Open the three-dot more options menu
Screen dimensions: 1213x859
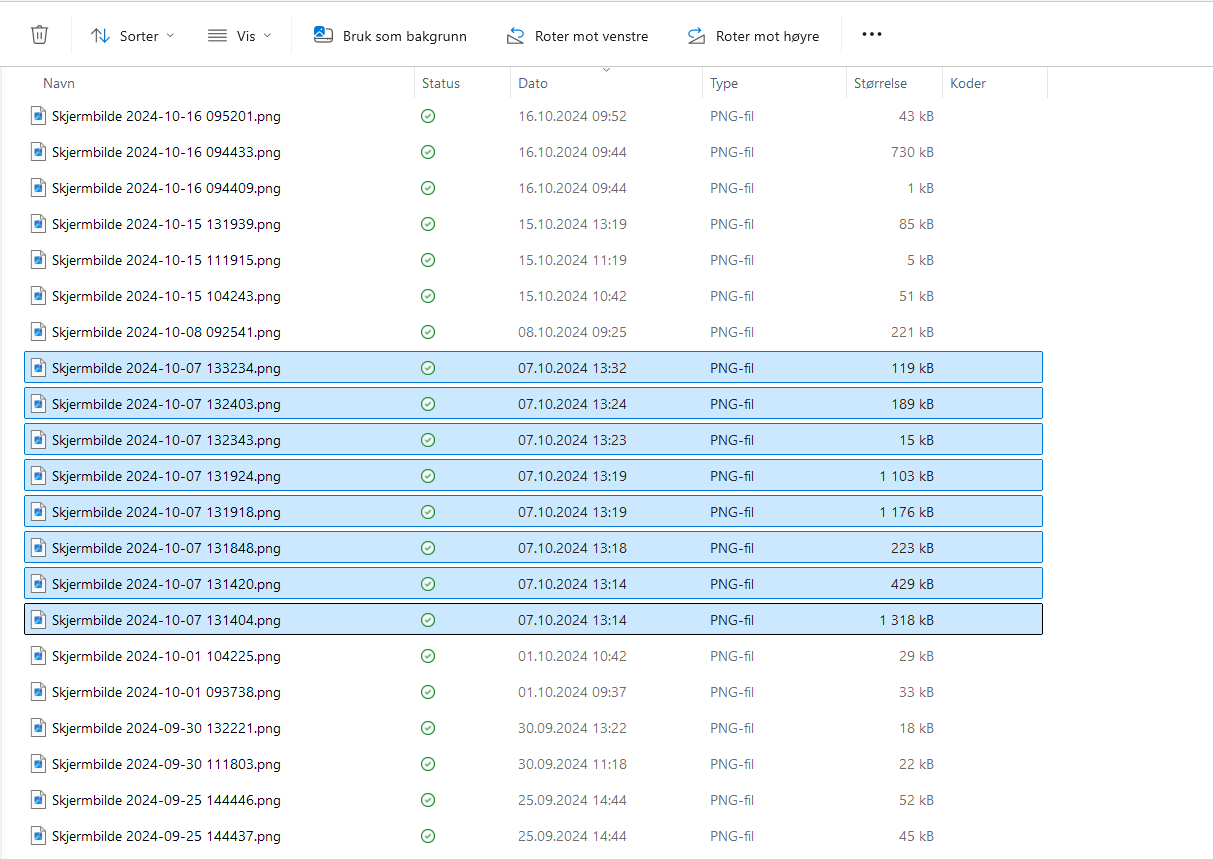[x=871, y=35]
